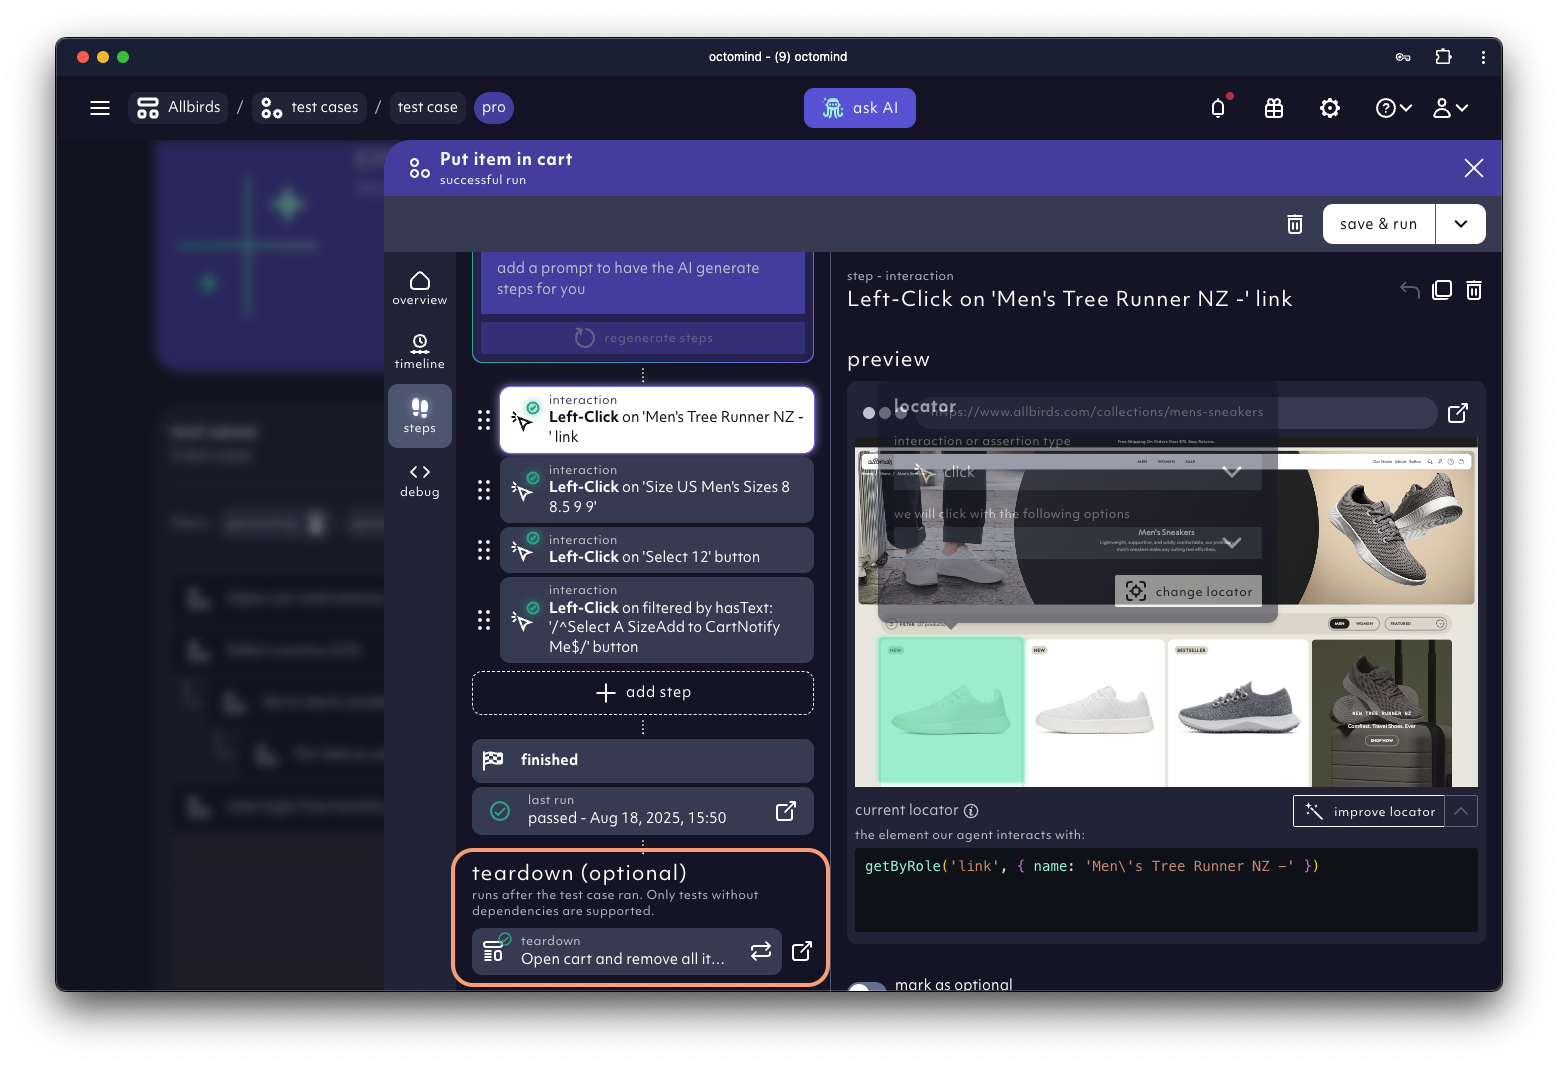Collapse the improve locator chevron
This screenshot has height=1065, width=1558.
(x=1461, y=811)
